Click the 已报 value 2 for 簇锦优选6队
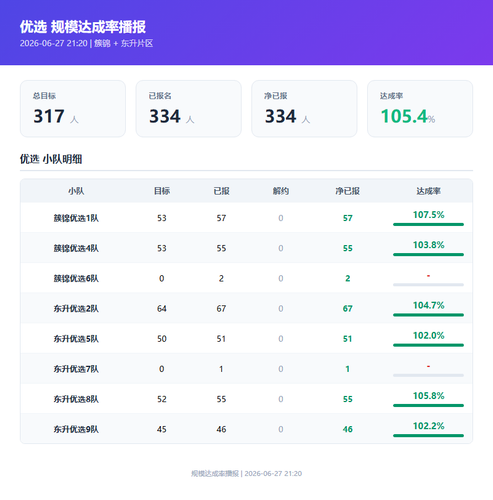 click(221, 278)
